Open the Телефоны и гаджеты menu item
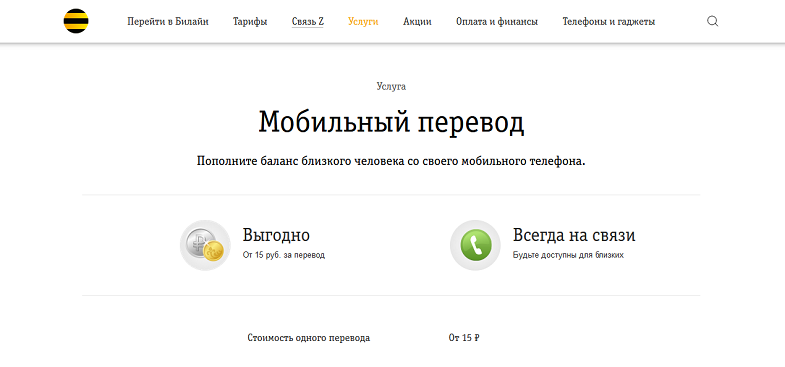The width and height of the screenshot is (785, 367). pos(609,22)
